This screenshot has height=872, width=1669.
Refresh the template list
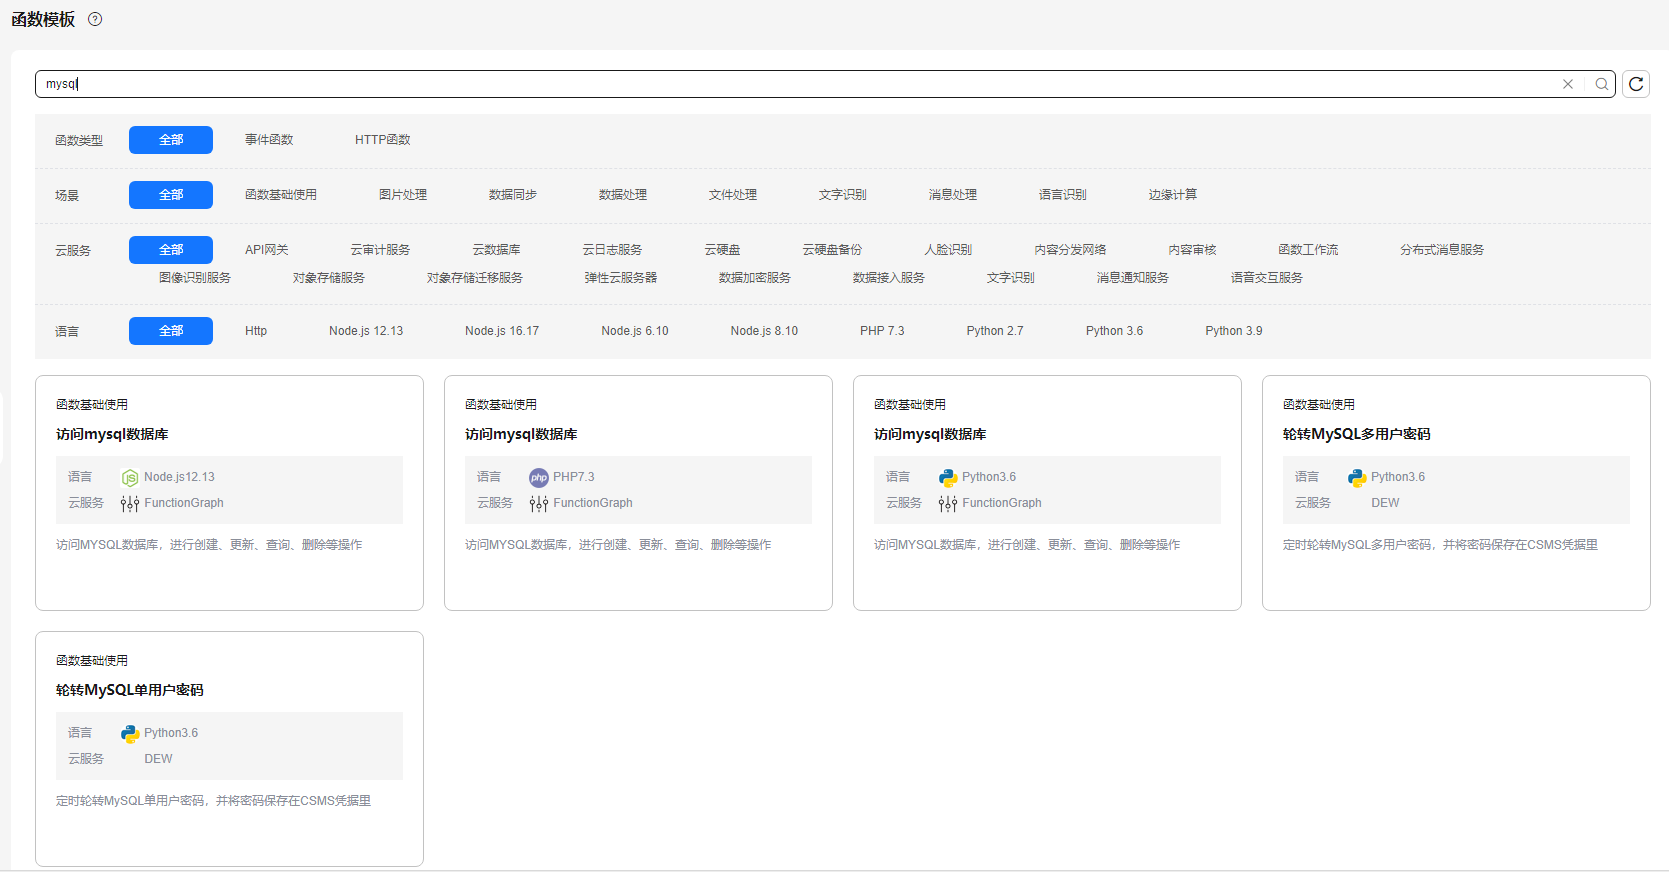pos(1636,84)
